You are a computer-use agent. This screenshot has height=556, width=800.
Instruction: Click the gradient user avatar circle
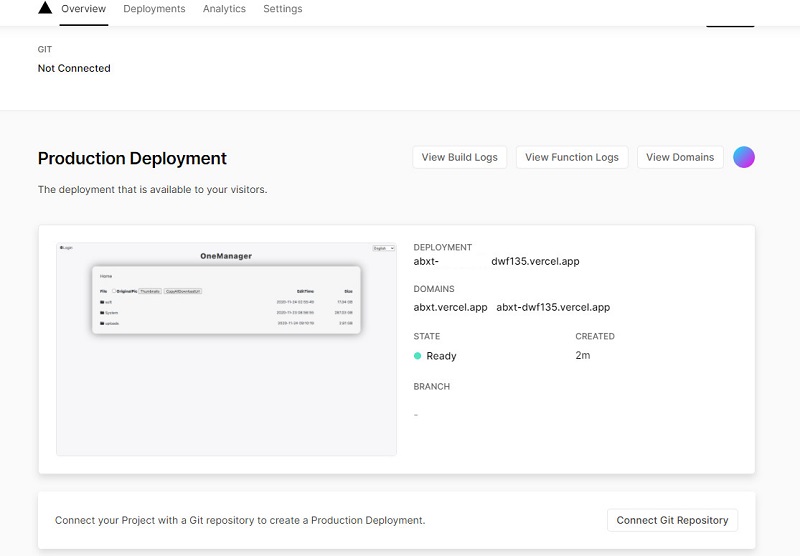point(743,157)
